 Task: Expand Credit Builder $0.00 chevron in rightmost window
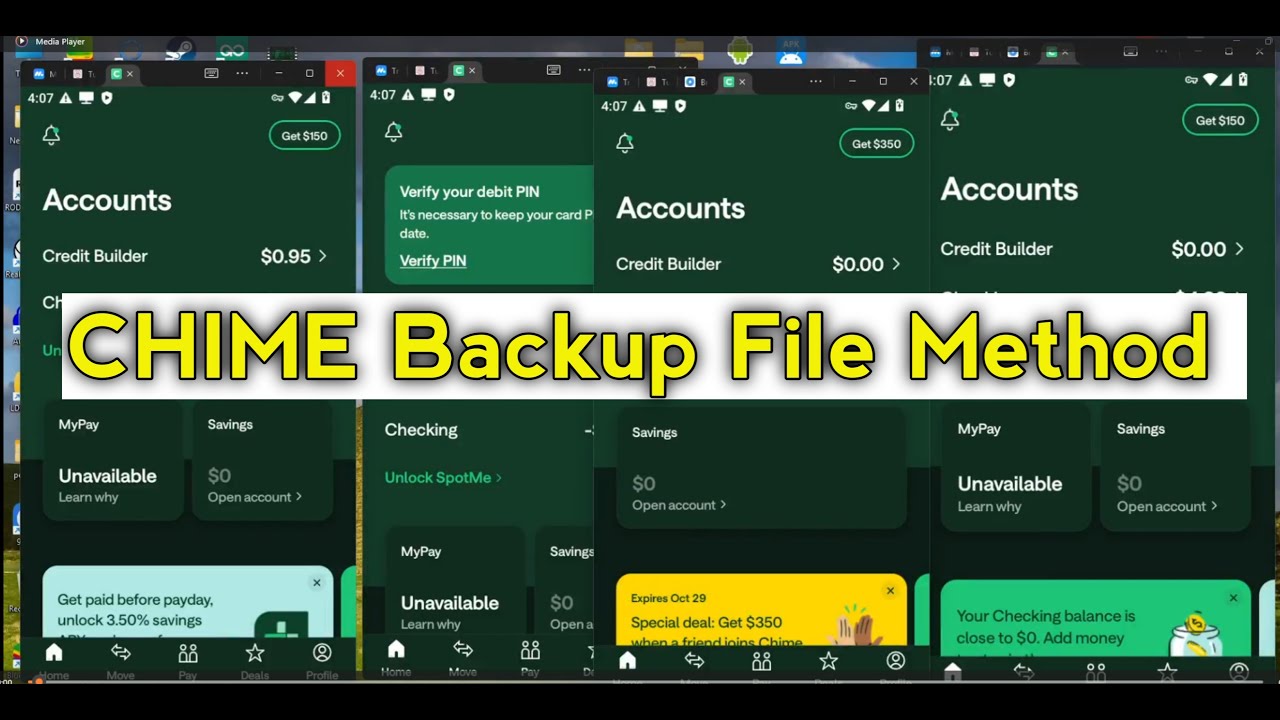1240,249
